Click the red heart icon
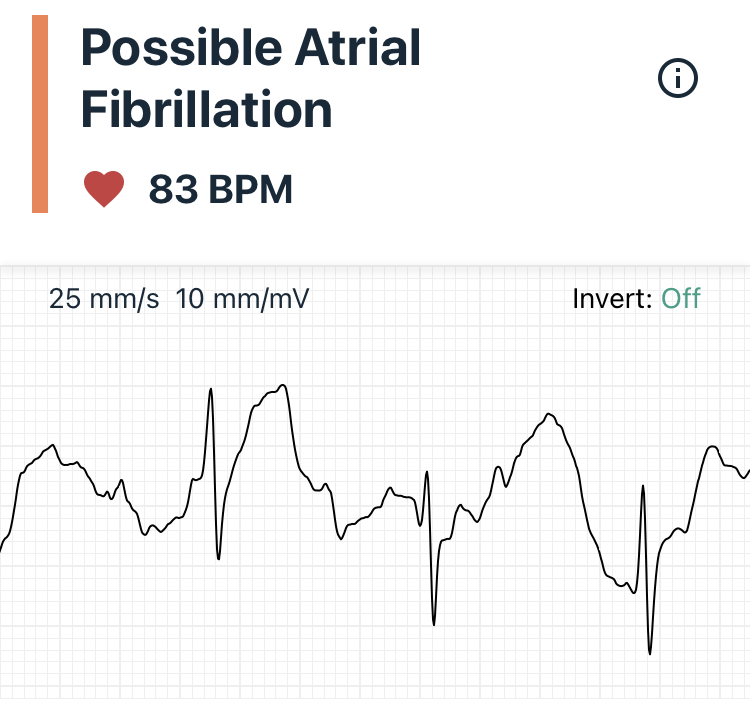 [104, 189]
